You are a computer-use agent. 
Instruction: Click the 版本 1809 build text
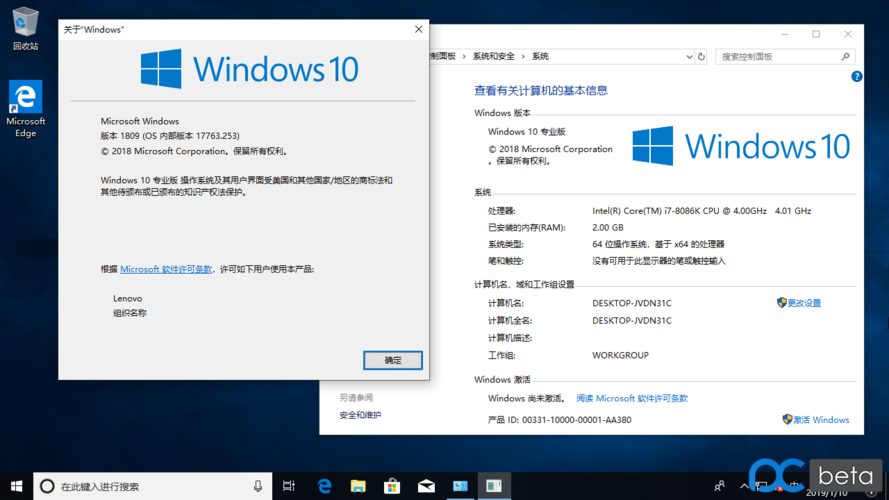pos(170,136)
